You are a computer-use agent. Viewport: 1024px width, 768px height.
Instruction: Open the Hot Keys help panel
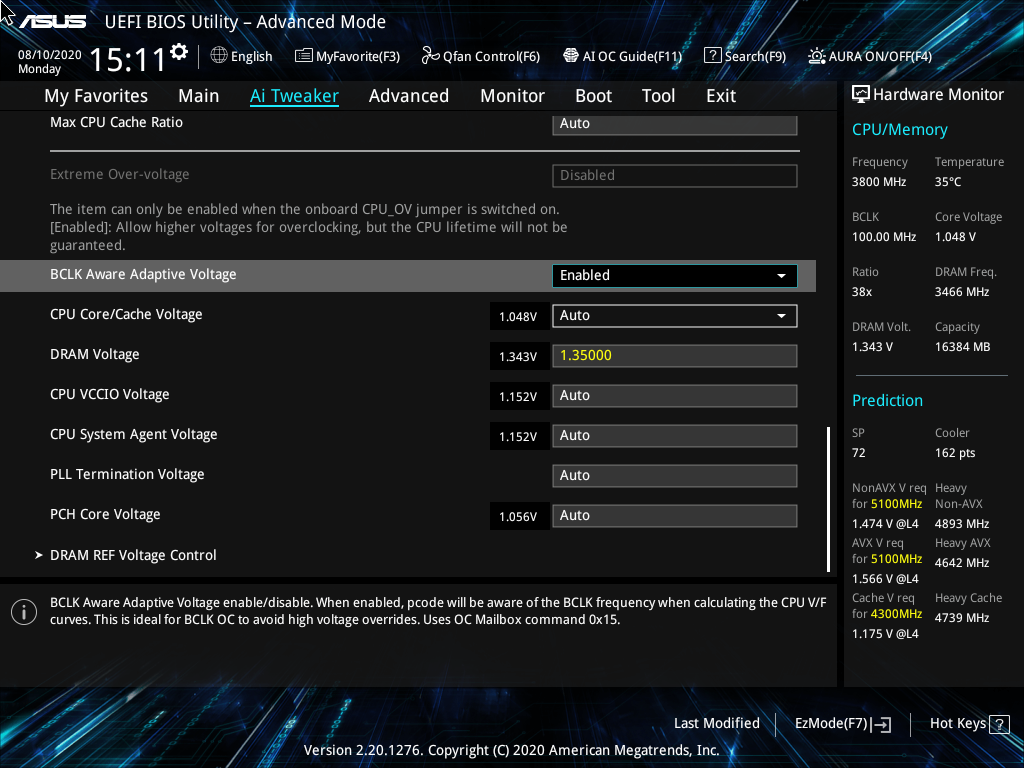(958, 723)
